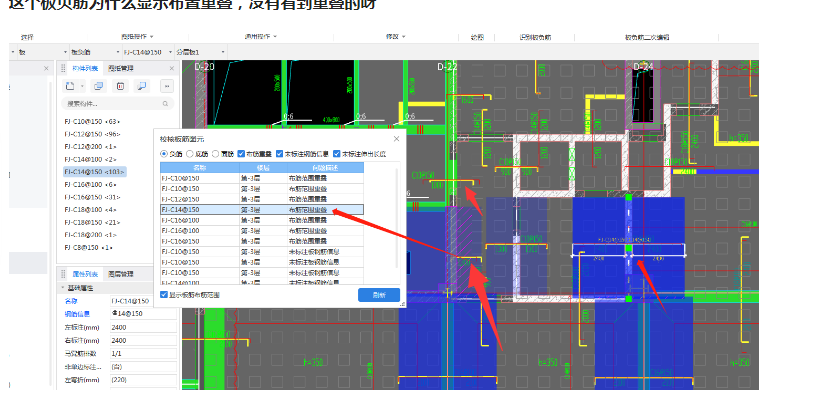The image size is (820, 396).
Task: Click the 楼层 column header in dialog table
Action: tap(264, 168)
